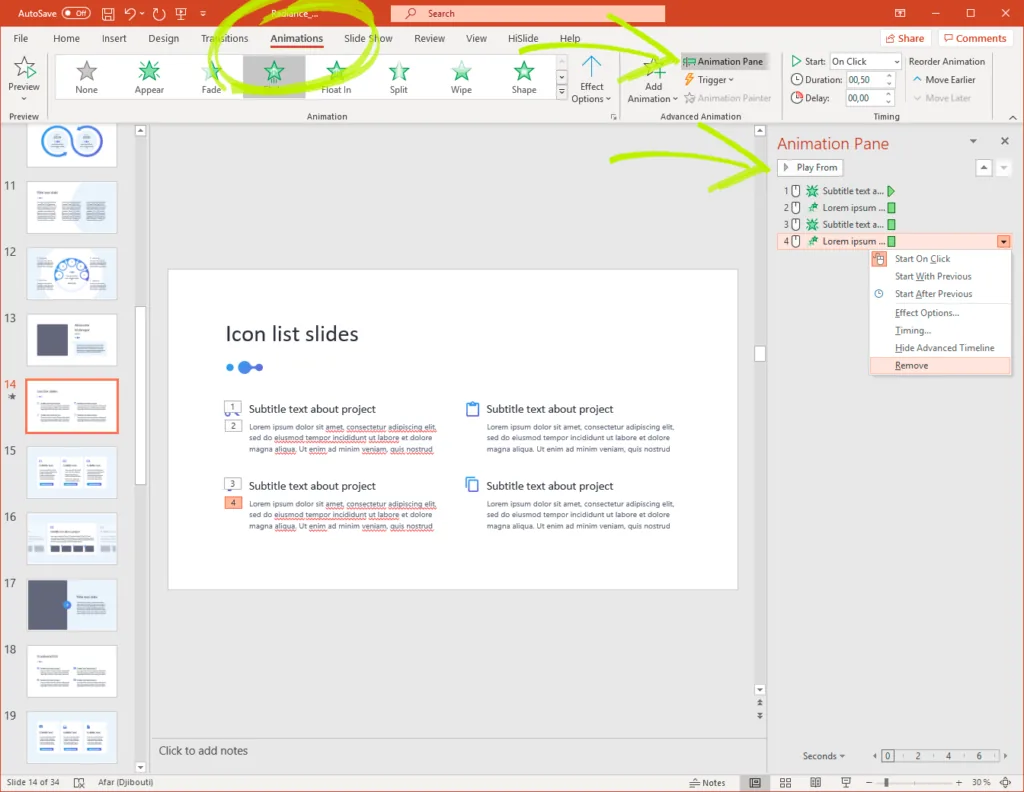This screenshot has width=1024, height=792.
Task: Open the File menu
Action: click(21, 39)
